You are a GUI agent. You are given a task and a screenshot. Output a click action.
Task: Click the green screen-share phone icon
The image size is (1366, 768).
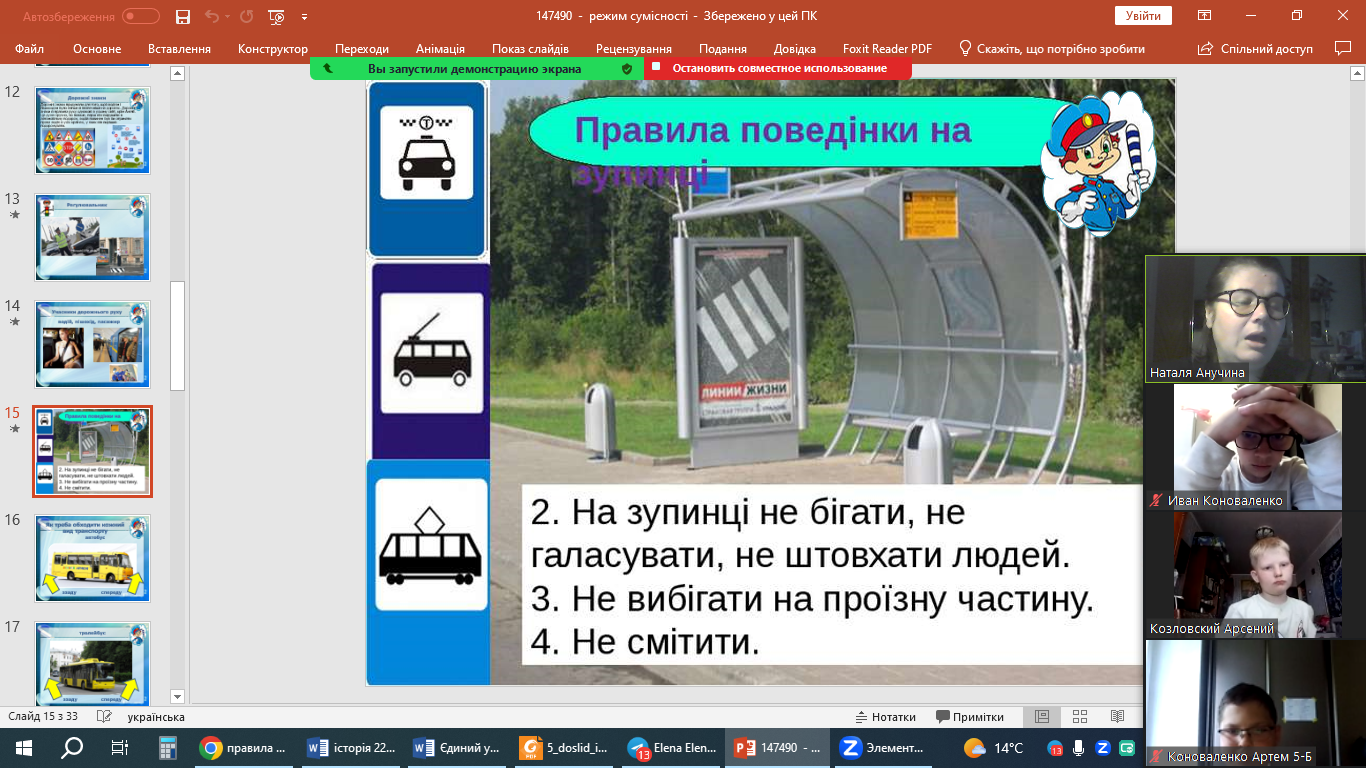click(327, 68)
